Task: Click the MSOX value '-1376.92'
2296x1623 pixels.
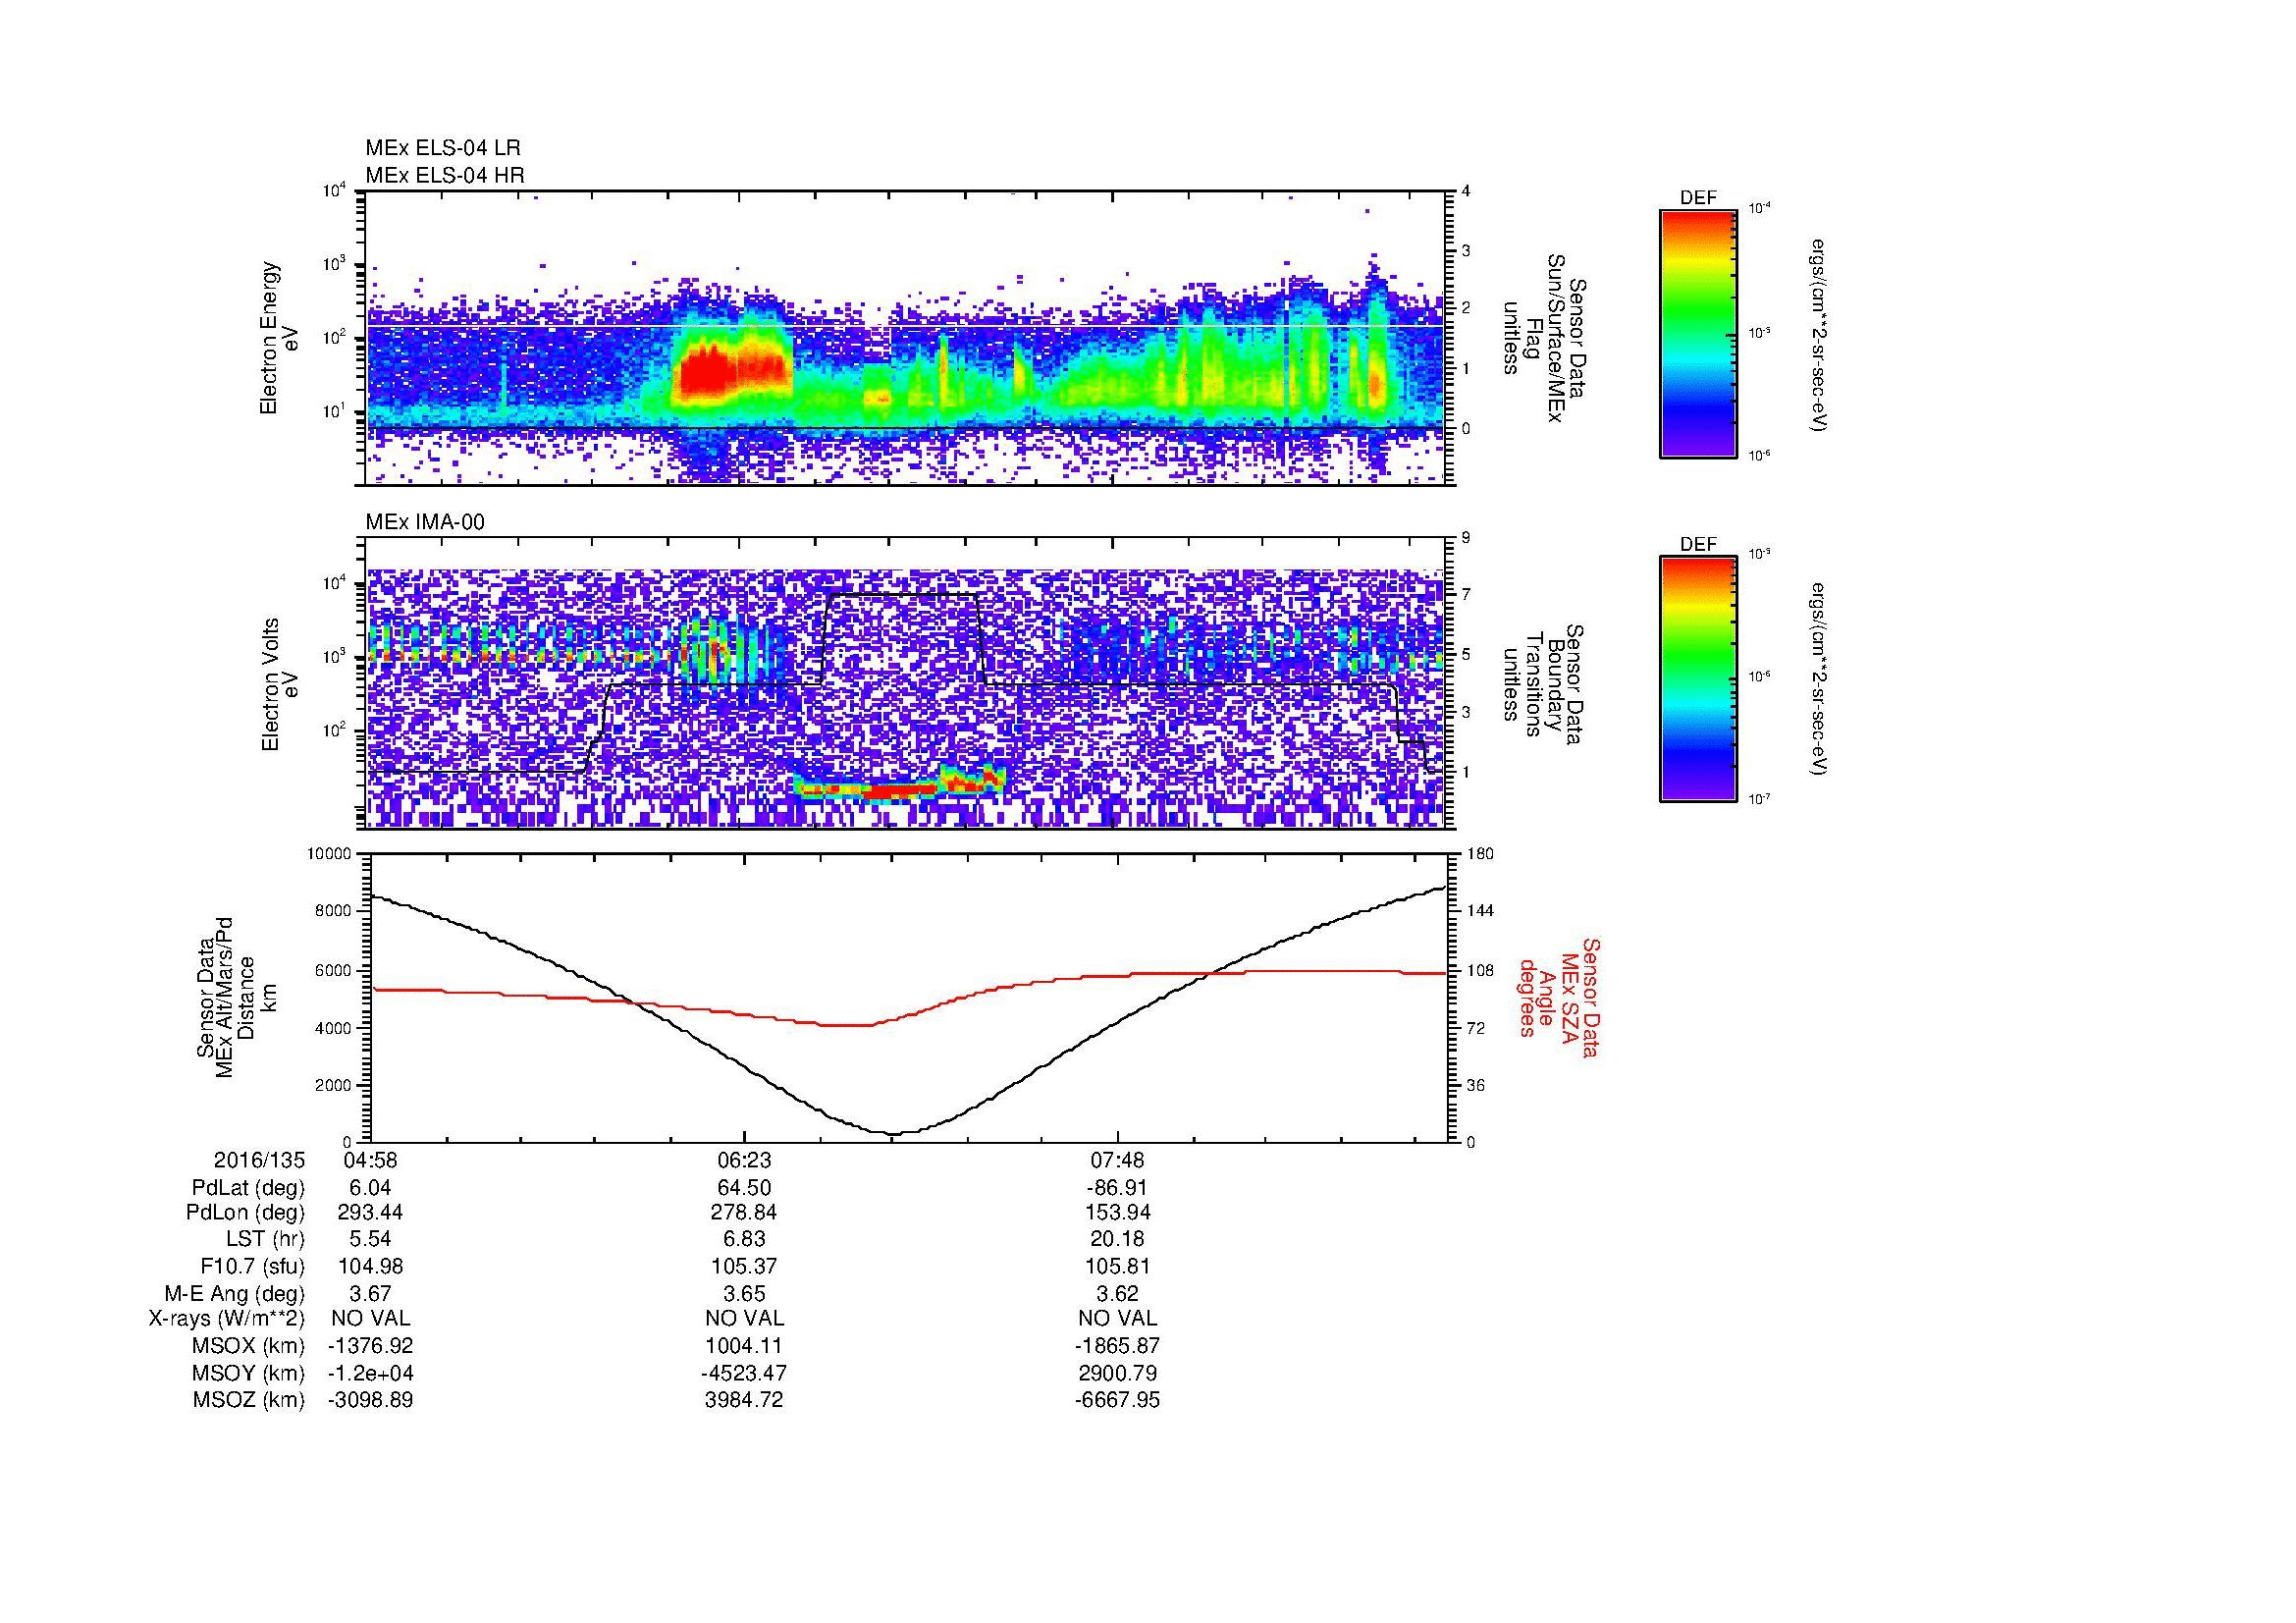Action: [370, 1346]
